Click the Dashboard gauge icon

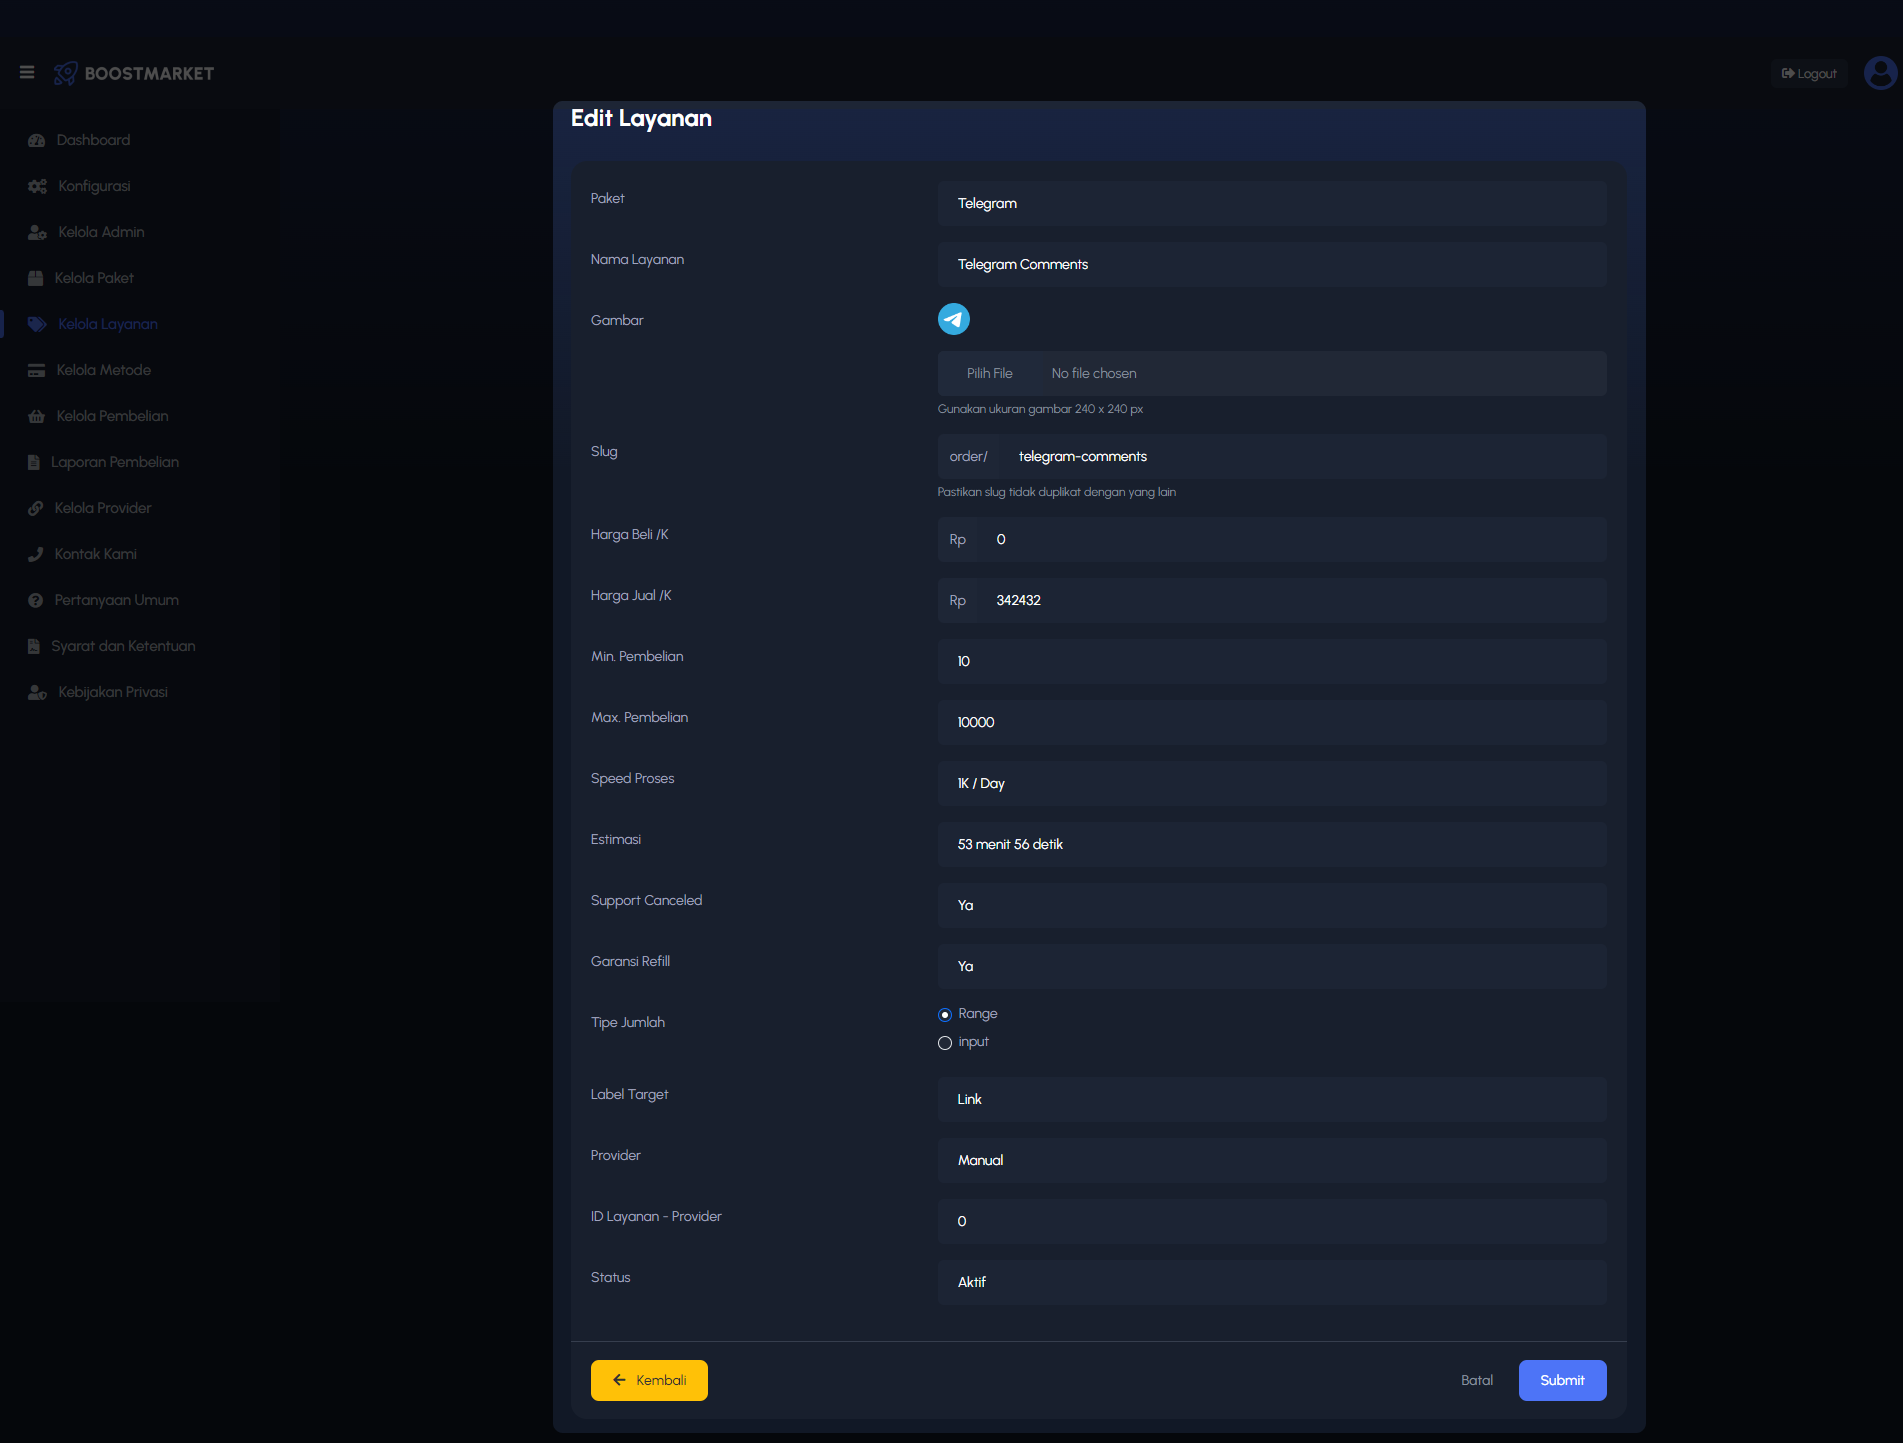coord(37,140)
